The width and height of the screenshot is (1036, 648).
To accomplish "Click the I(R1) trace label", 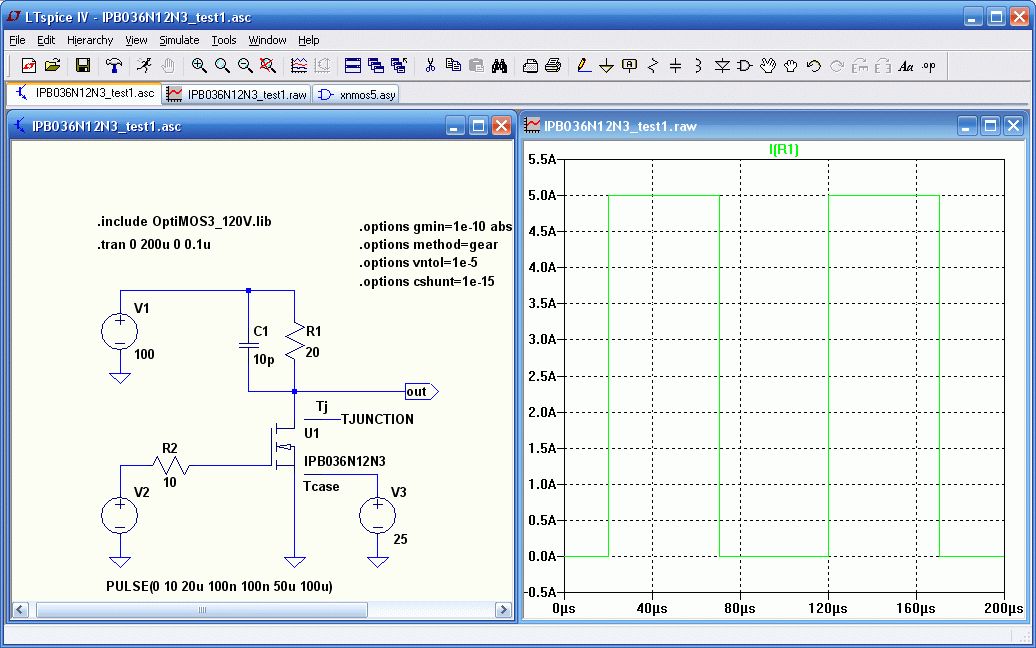I will (x=783, y=150).
